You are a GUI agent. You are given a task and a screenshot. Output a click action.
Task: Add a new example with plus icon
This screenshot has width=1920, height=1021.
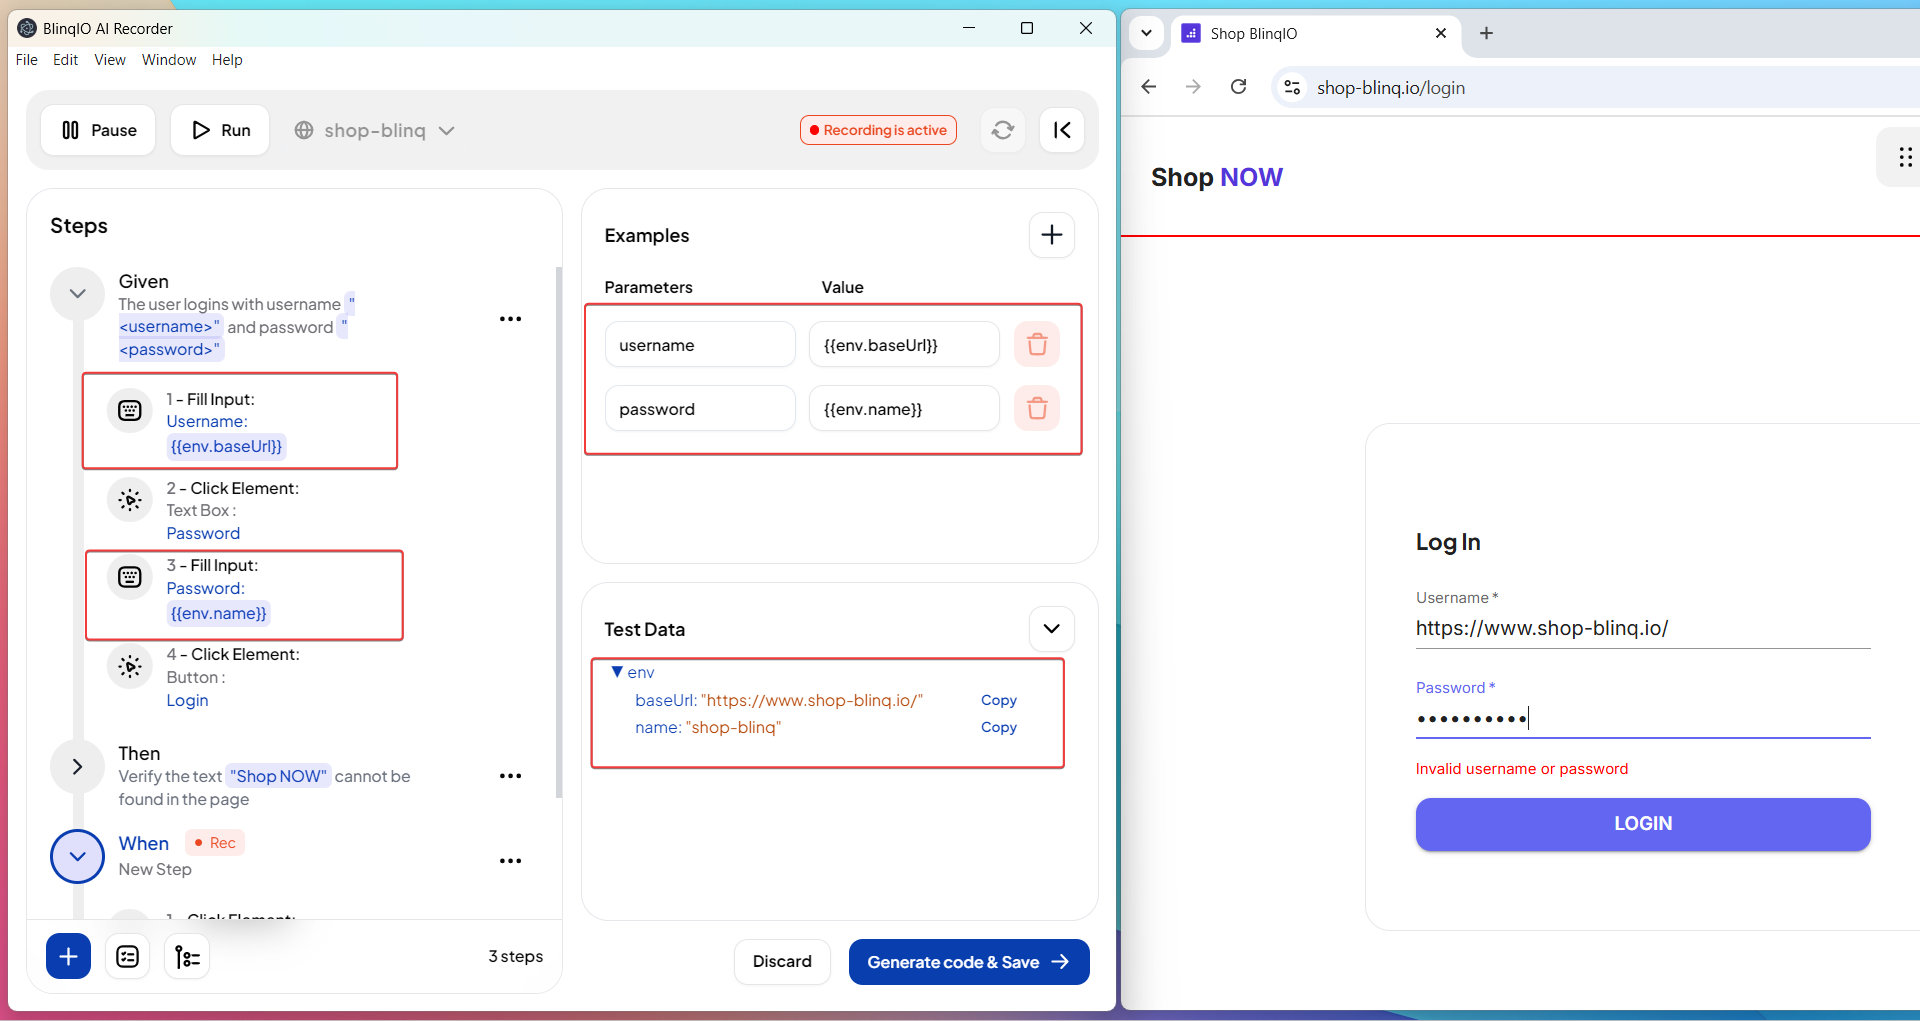(1051, 235)
